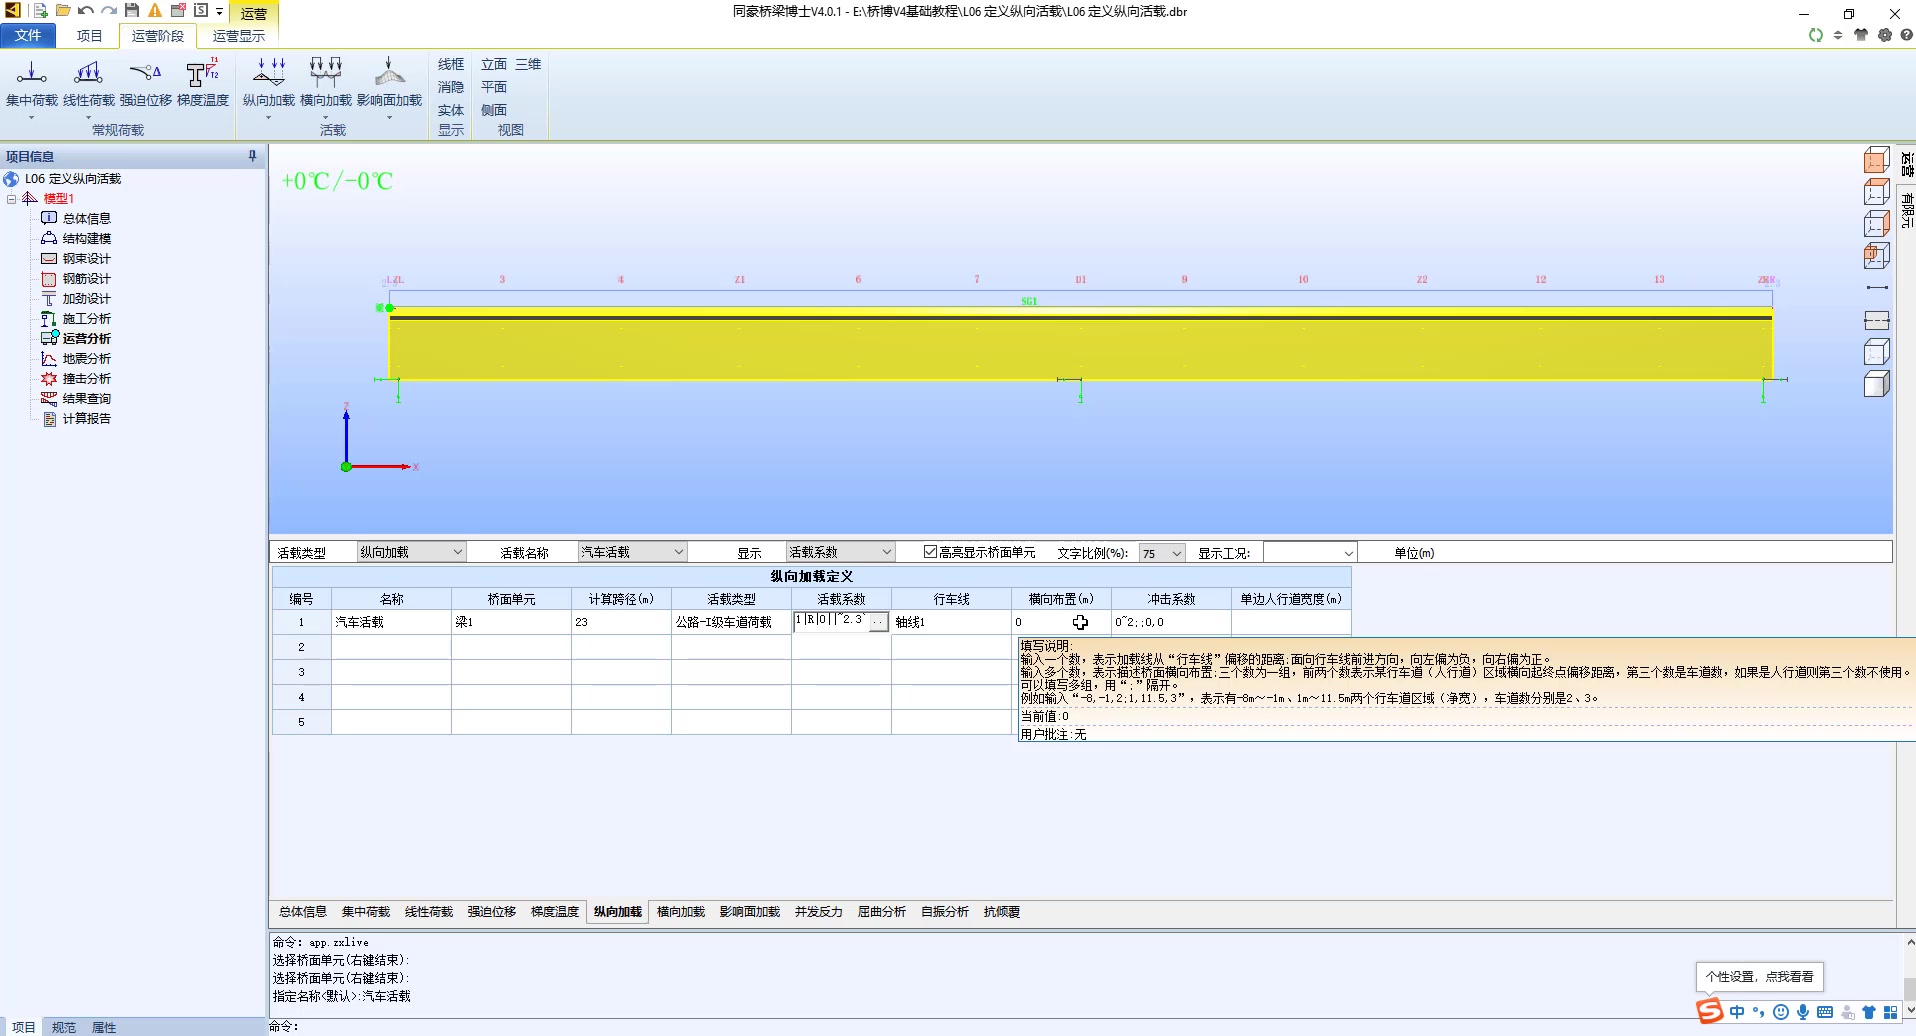
Task: Expand the 集中荷载 dropdown arrow
Action: point(32,118)
